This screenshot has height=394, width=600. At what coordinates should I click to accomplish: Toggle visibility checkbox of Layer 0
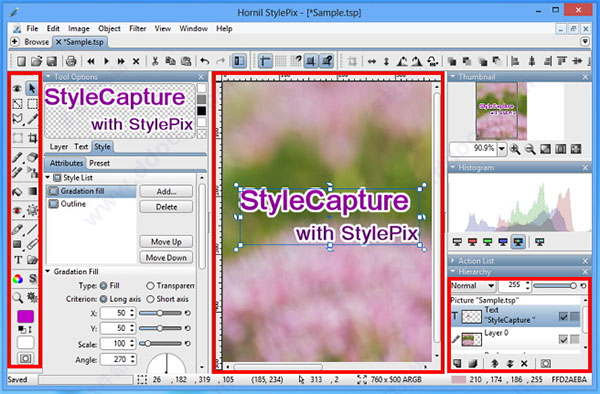coord(563,339)
